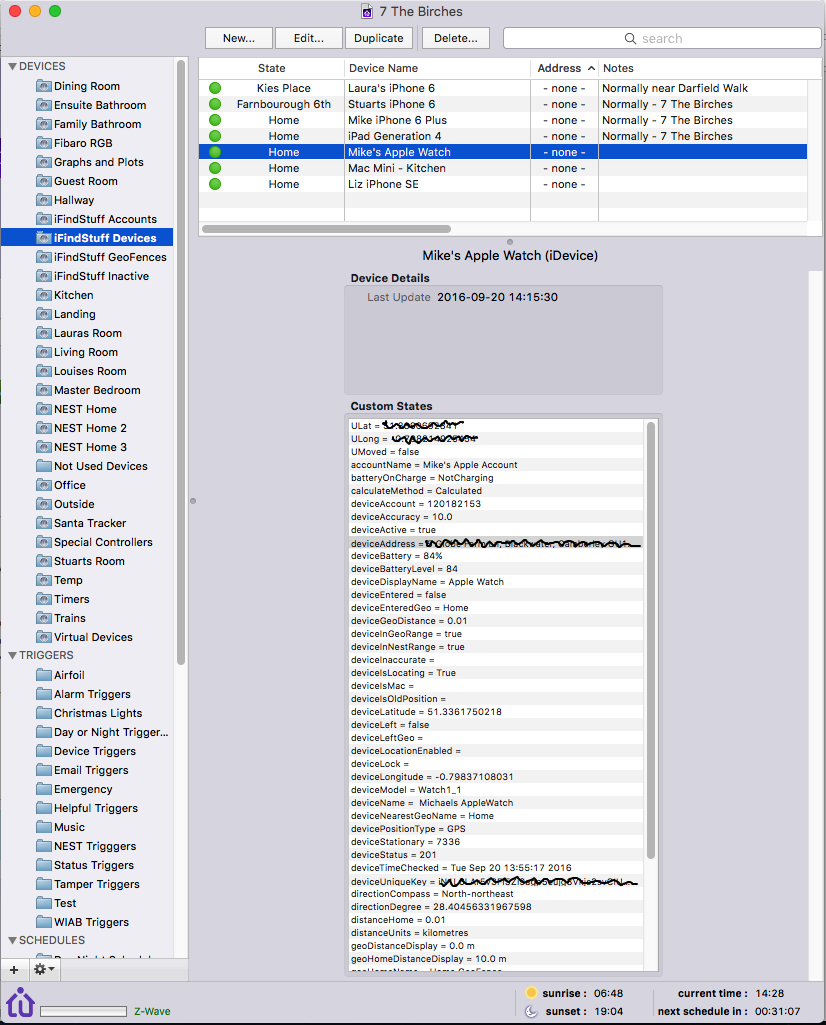Image resolution: width=826 pixels, height=1025 pixels.
Task: Select the iFindStuff Devices folder
Action: tap(88, 238)
